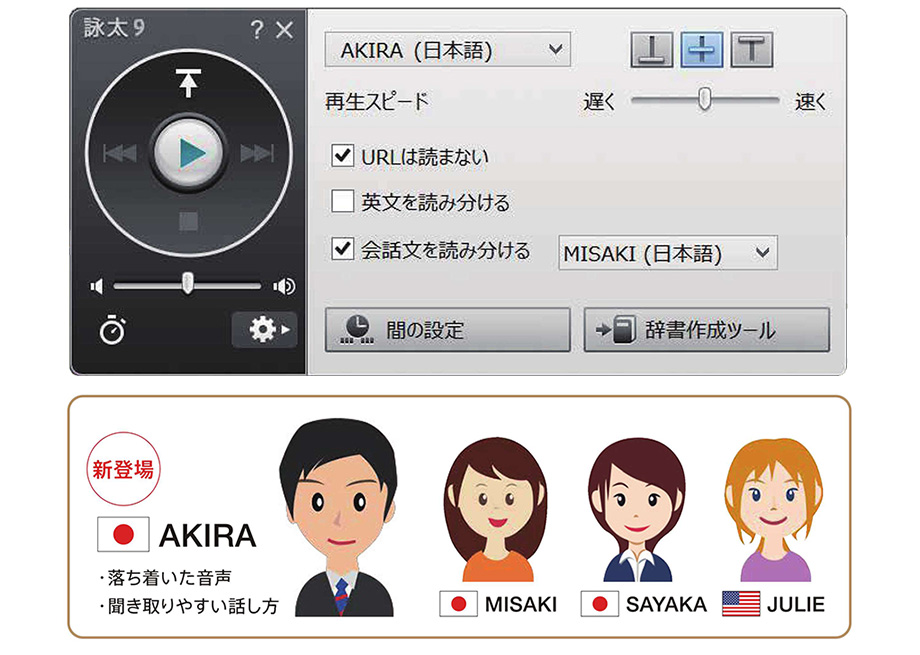Click the MISAKI character avatar

pyautogui.click(x=496, y=509)
